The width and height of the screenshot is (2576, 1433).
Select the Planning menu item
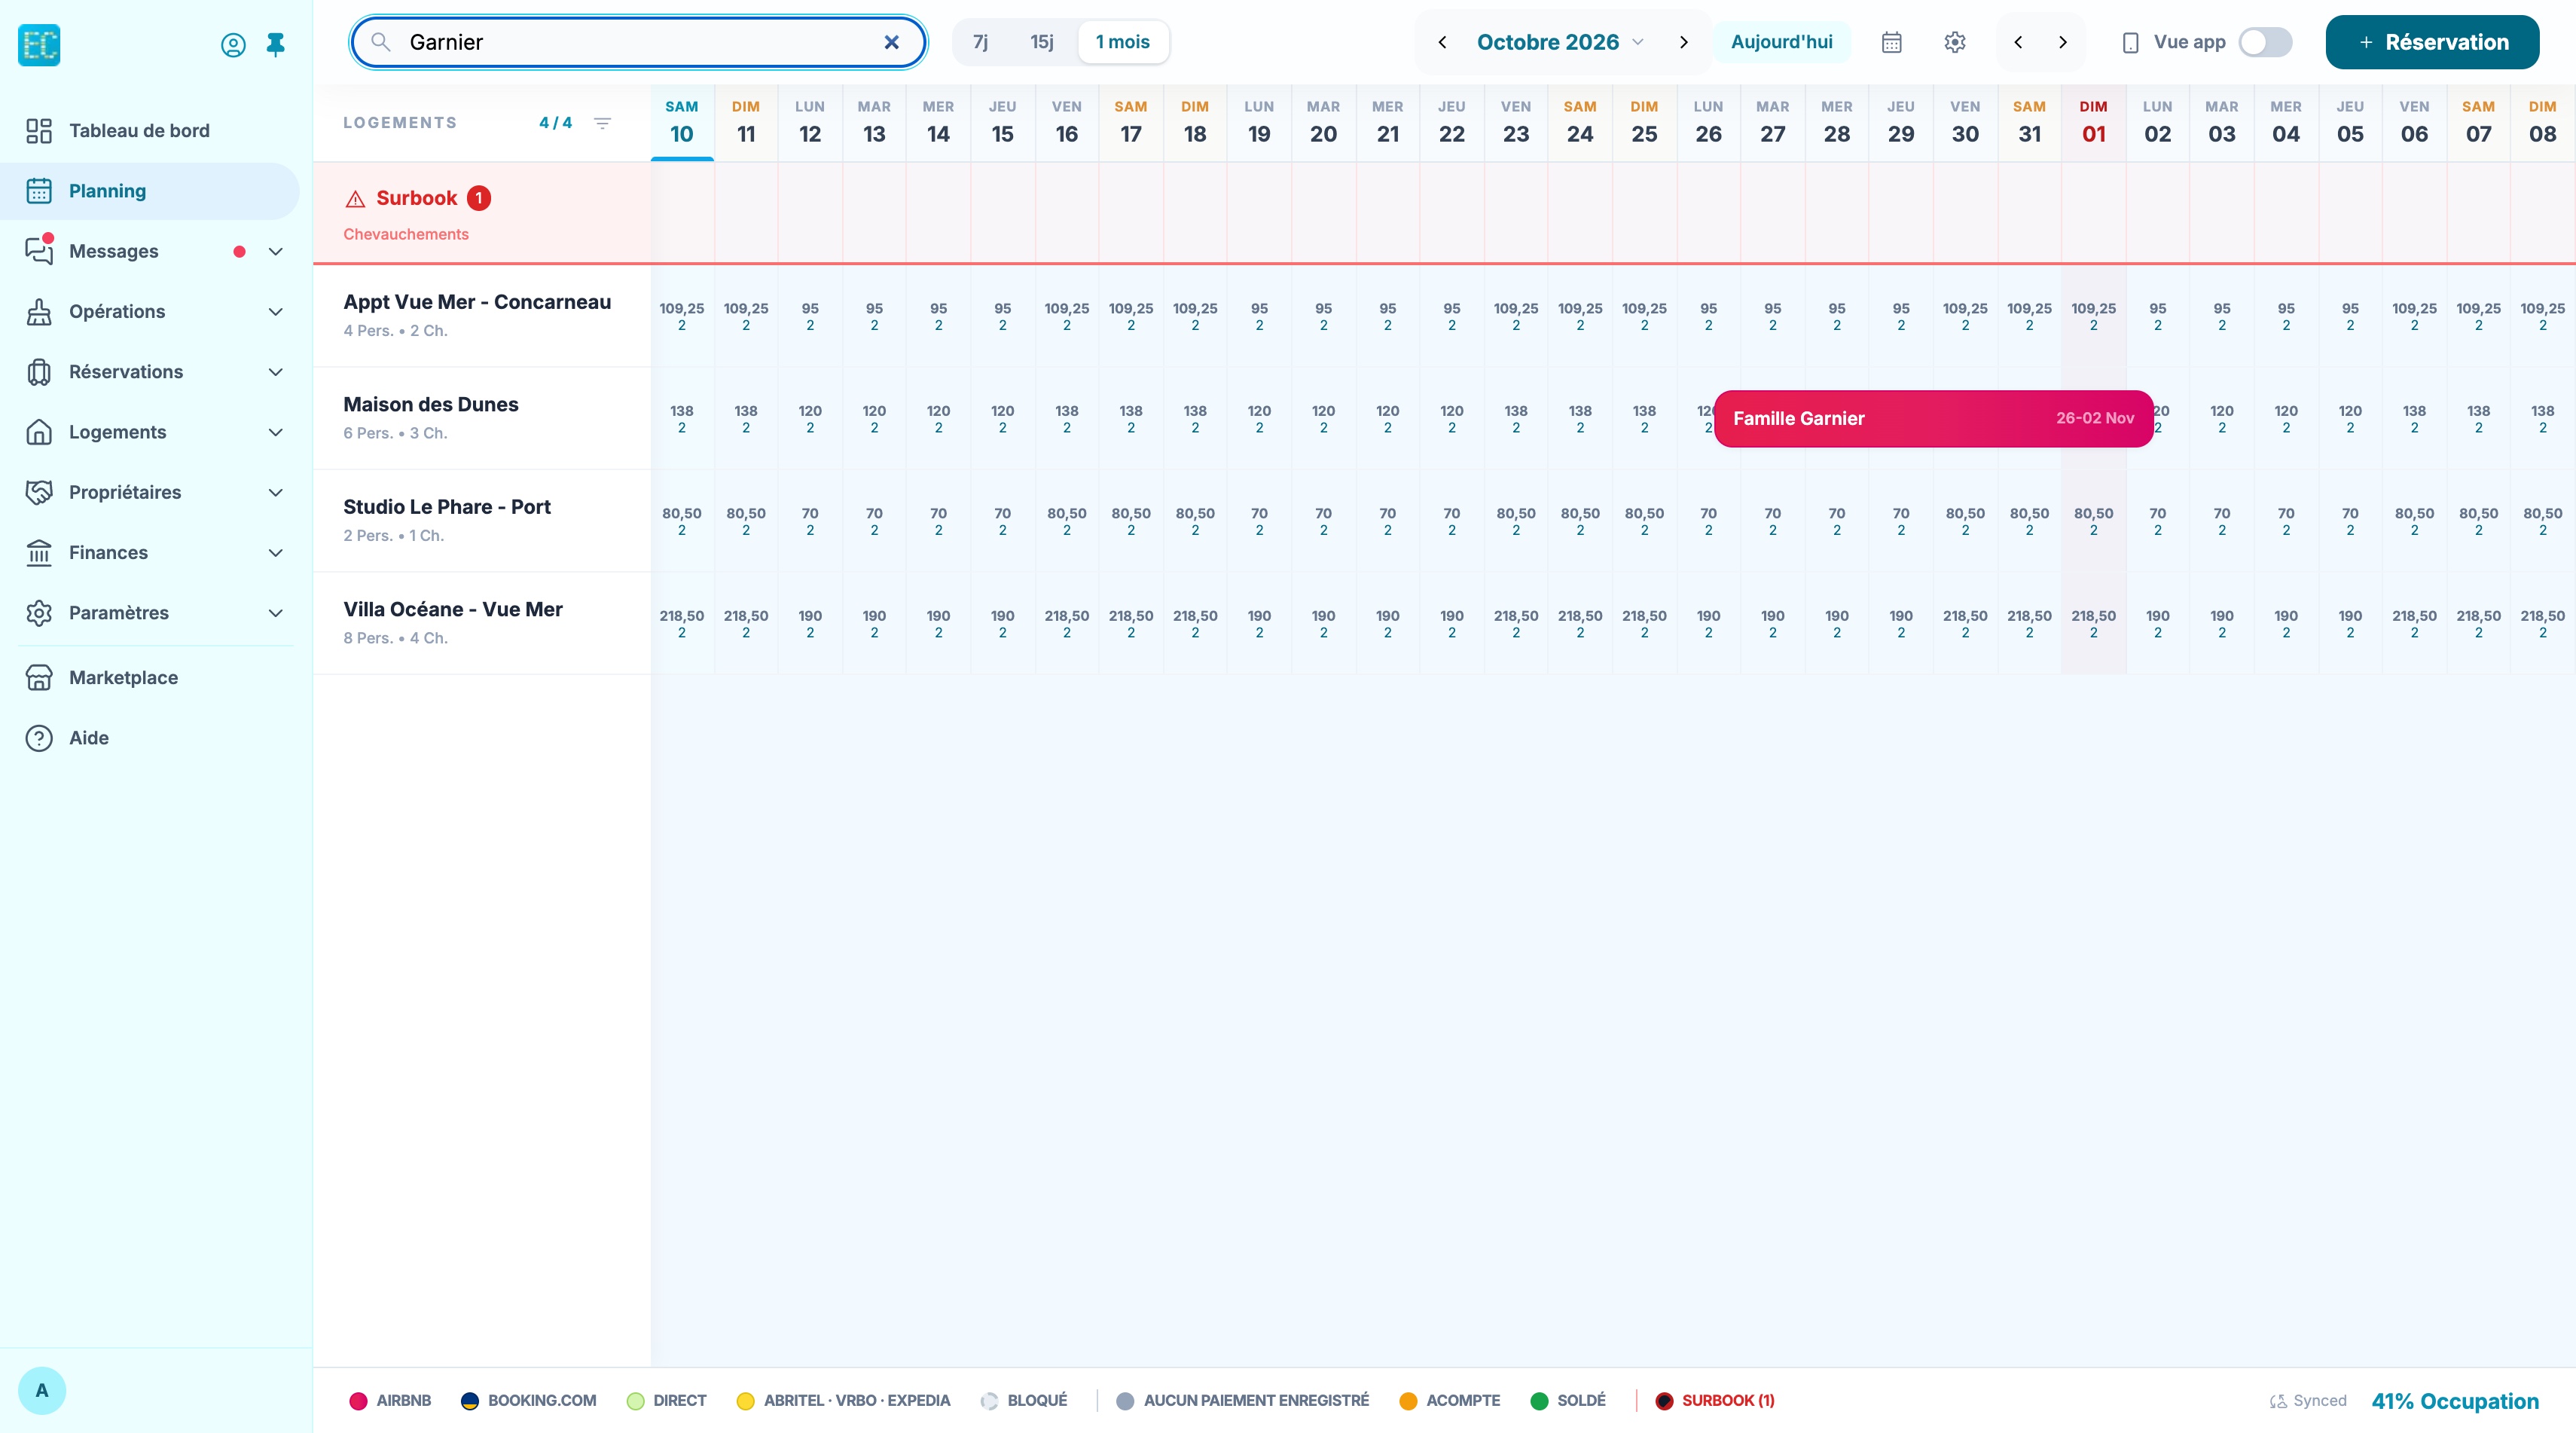click(x=150, y=191)
